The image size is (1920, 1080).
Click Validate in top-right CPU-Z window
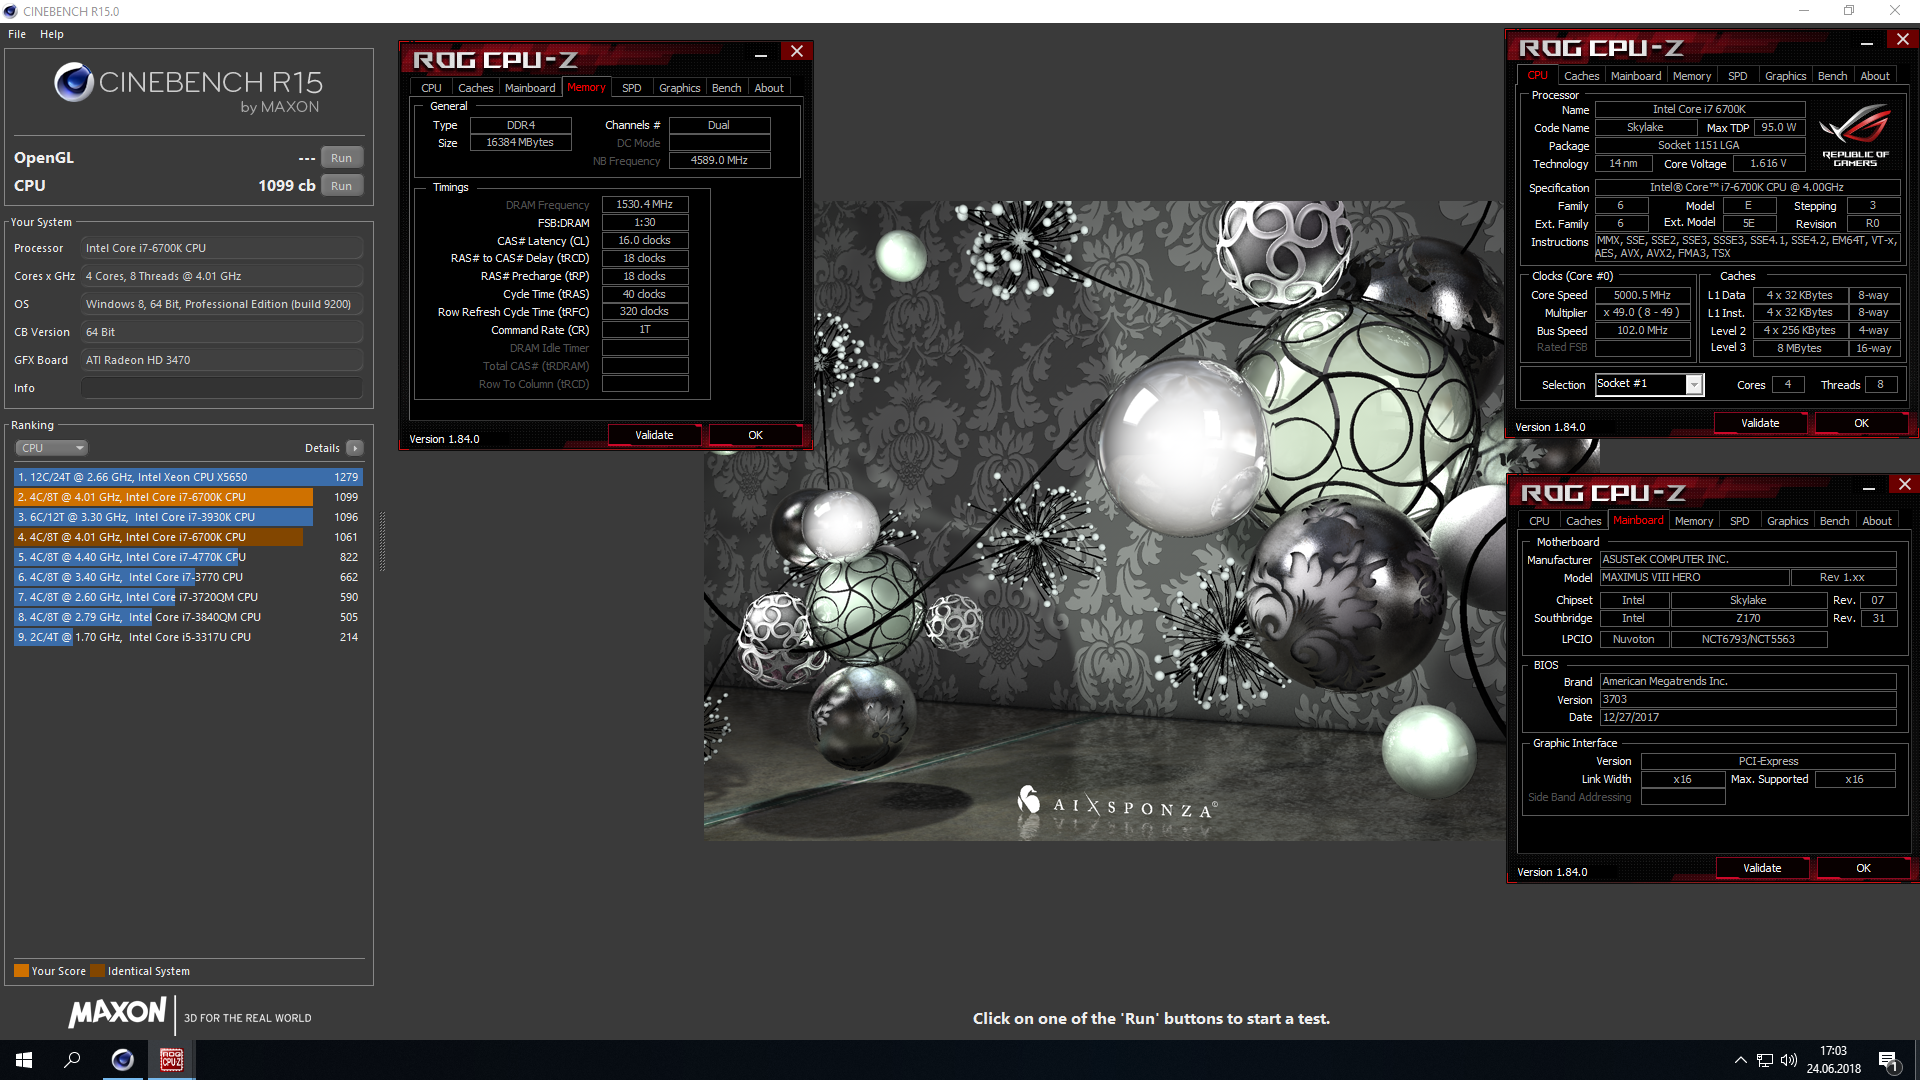pyautogui.click(x=1760, y=423)
